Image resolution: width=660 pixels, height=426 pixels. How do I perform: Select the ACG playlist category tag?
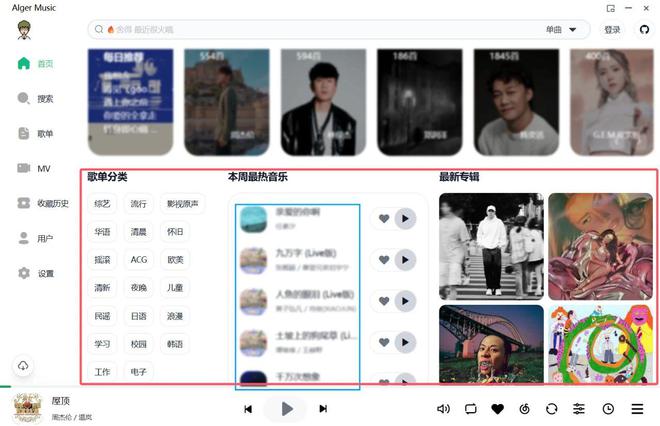point(139,260)
